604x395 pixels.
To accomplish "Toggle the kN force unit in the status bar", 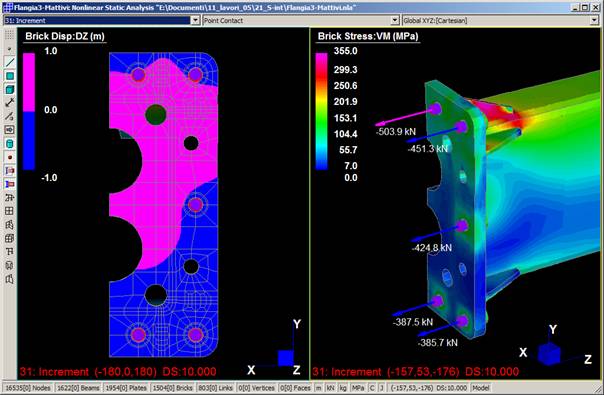I will pyautogui.click(x=331, y=388).
